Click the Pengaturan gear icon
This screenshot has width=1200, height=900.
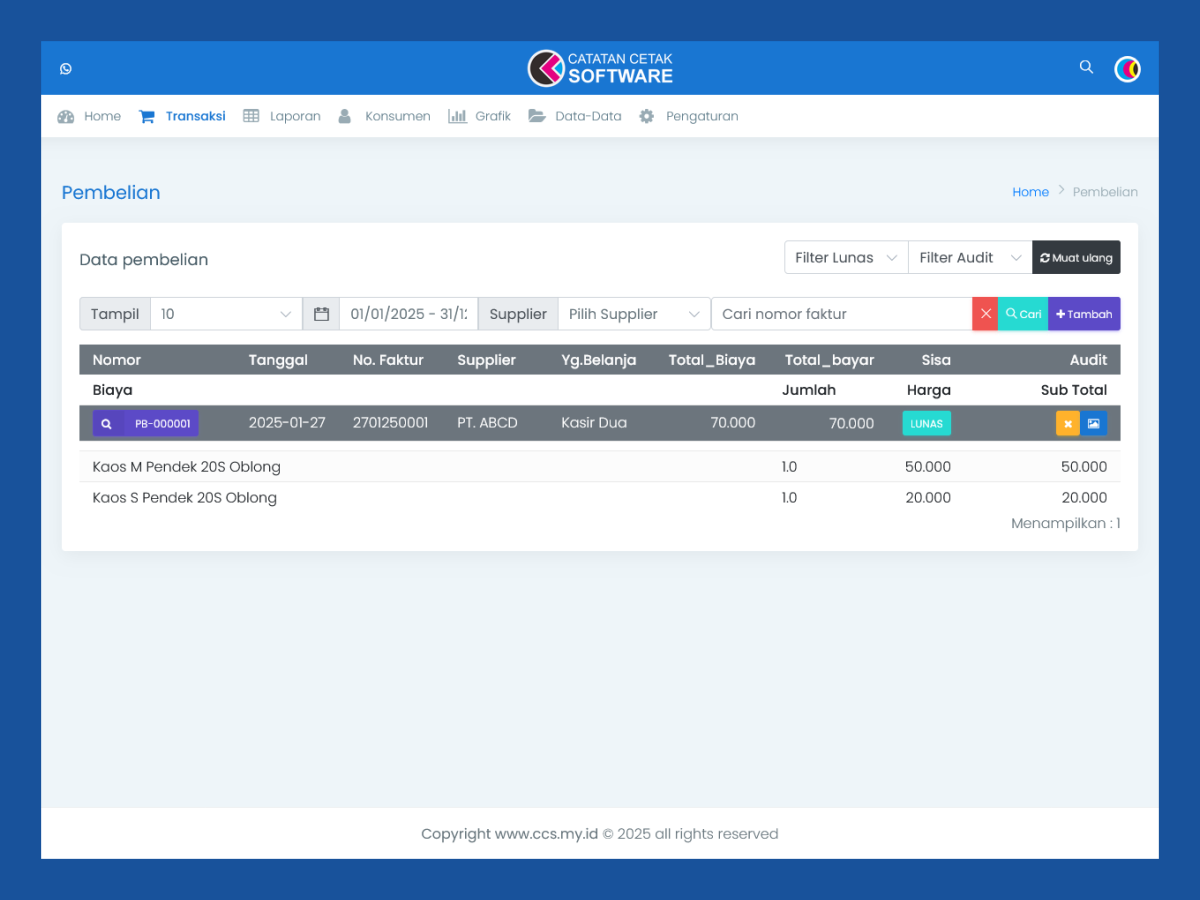pos(647,116)
